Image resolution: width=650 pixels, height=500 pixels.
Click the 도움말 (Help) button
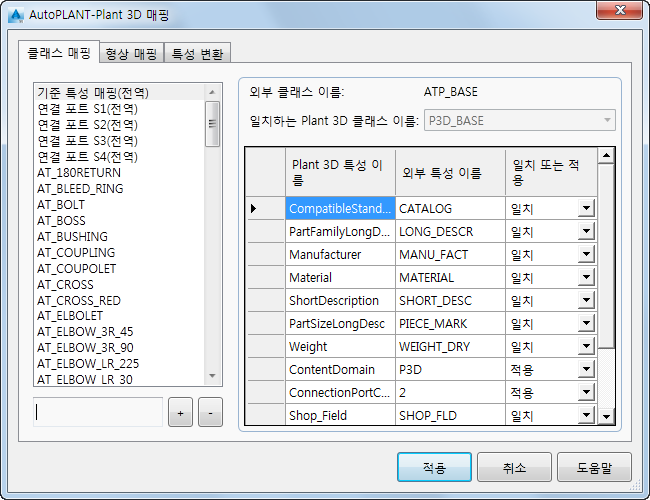pyautogui.click(x=594, y=467)
